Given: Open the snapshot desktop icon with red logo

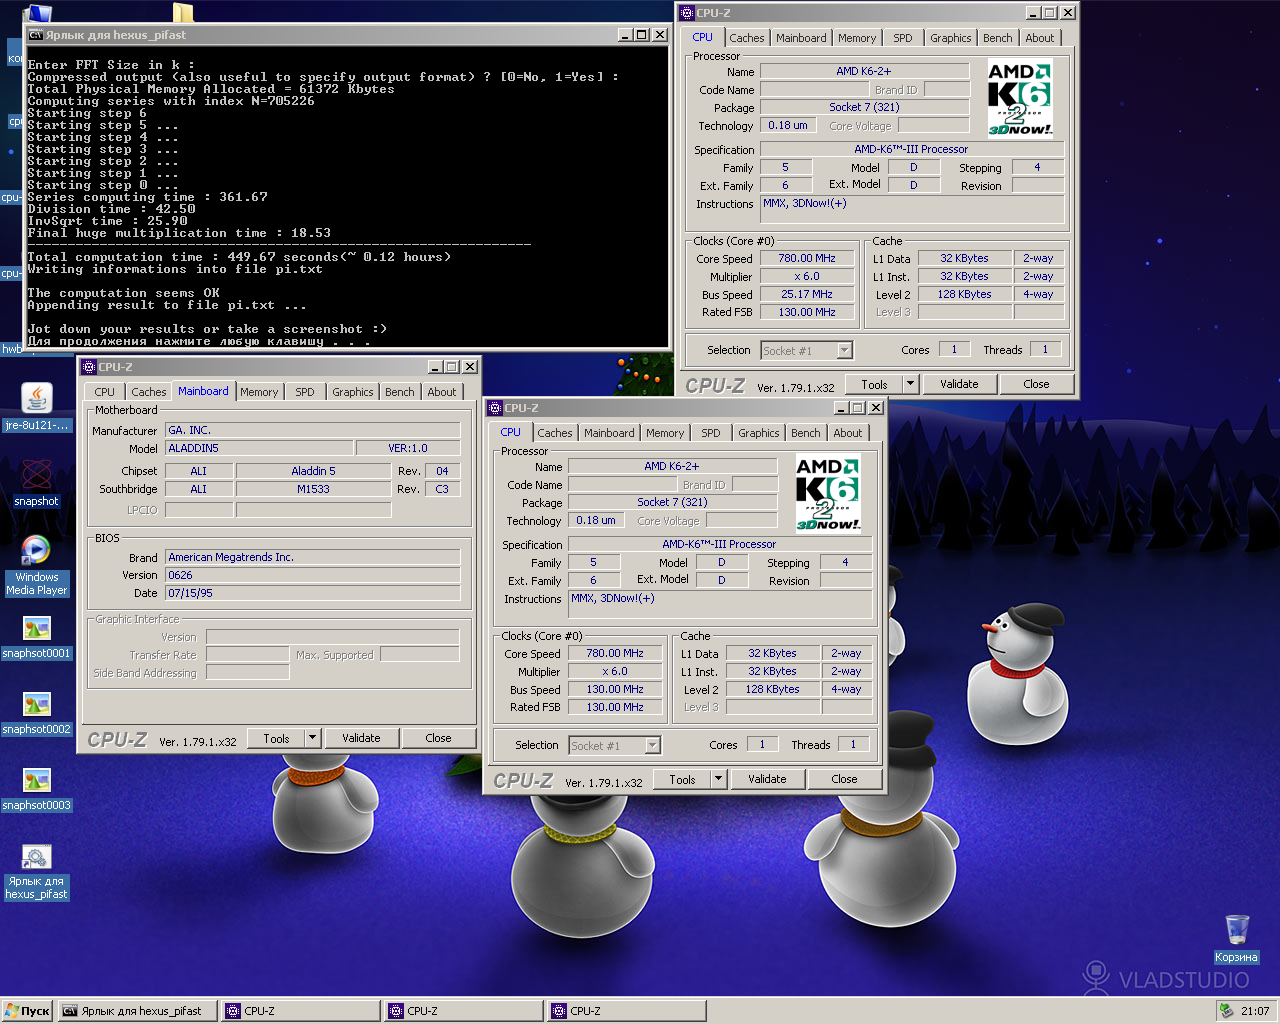Looking at the screenshot, I should tap(37, 474).
